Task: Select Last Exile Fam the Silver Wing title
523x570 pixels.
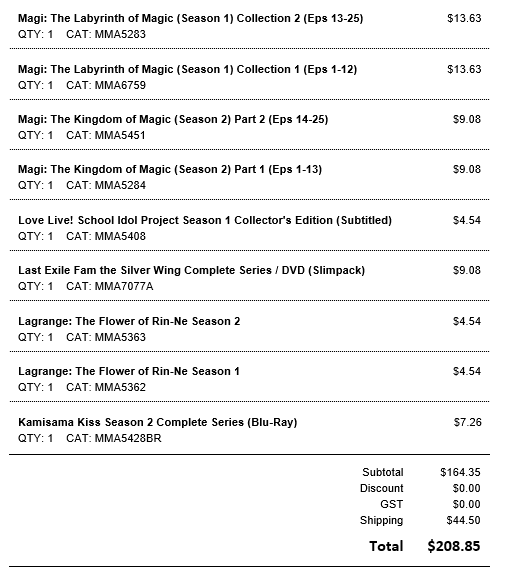Action: (192, 270)
